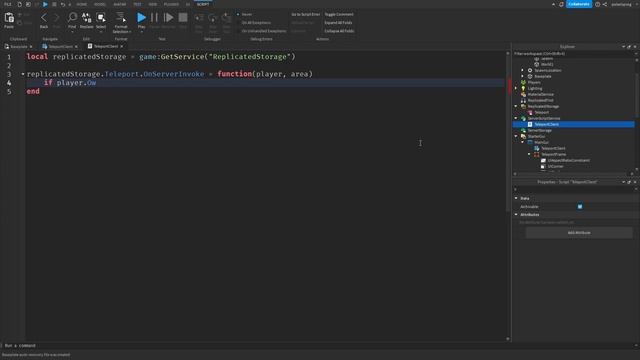Open the Find dropdown arrow
The image size is (640, 360).
click(72, 32)
